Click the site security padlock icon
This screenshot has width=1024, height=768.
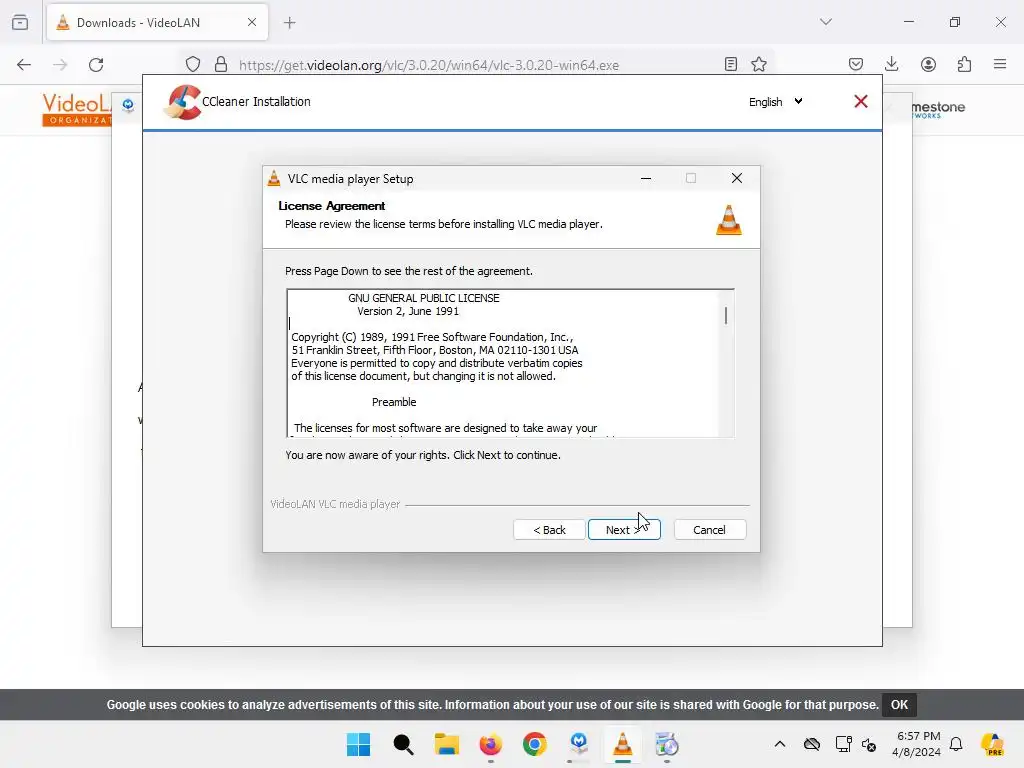[221, 65]
